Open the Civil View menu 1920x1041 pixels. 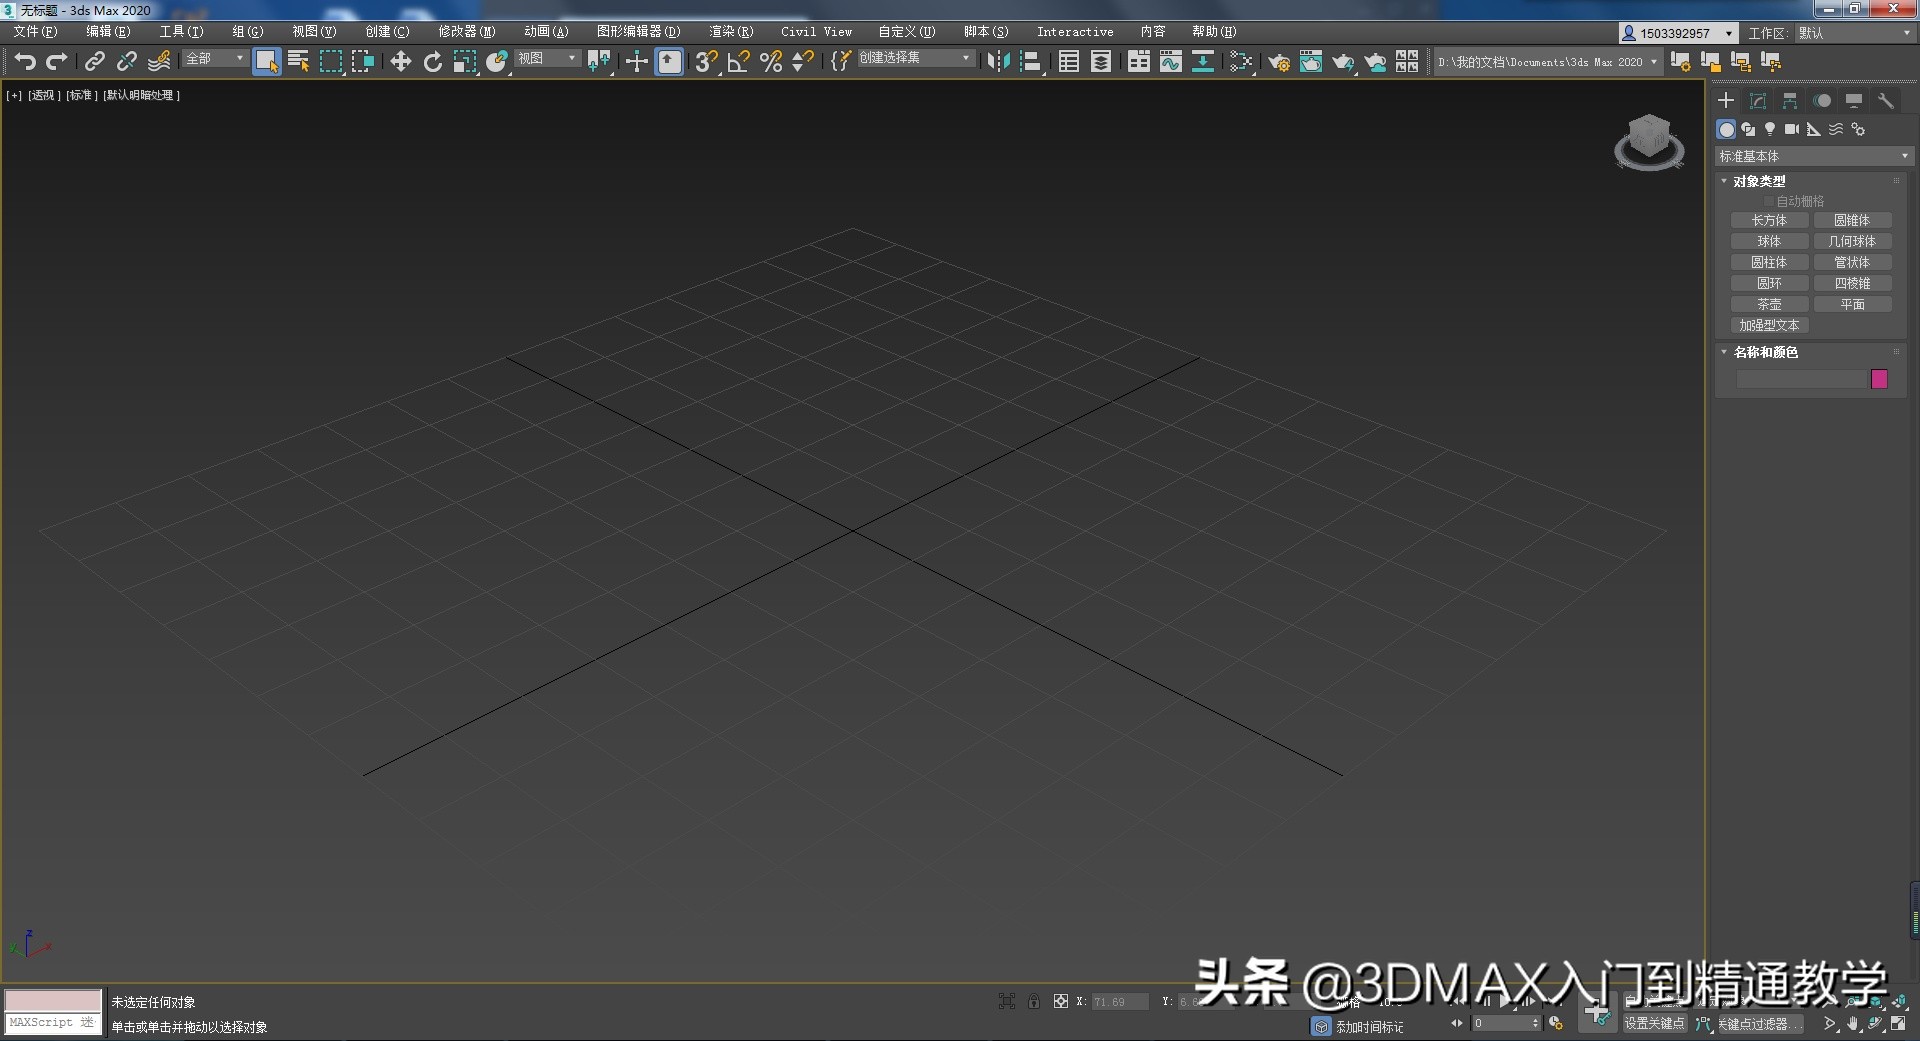click(815, 31)
